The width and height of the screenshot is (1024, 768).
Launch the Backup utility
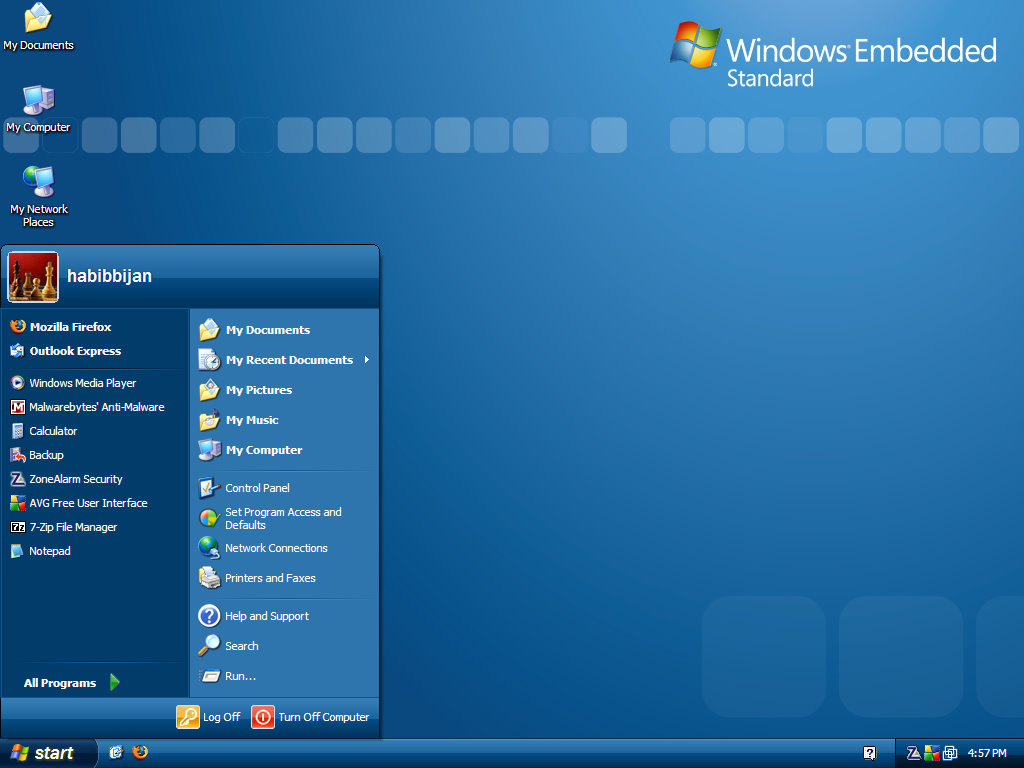click(x=95, y=455)
